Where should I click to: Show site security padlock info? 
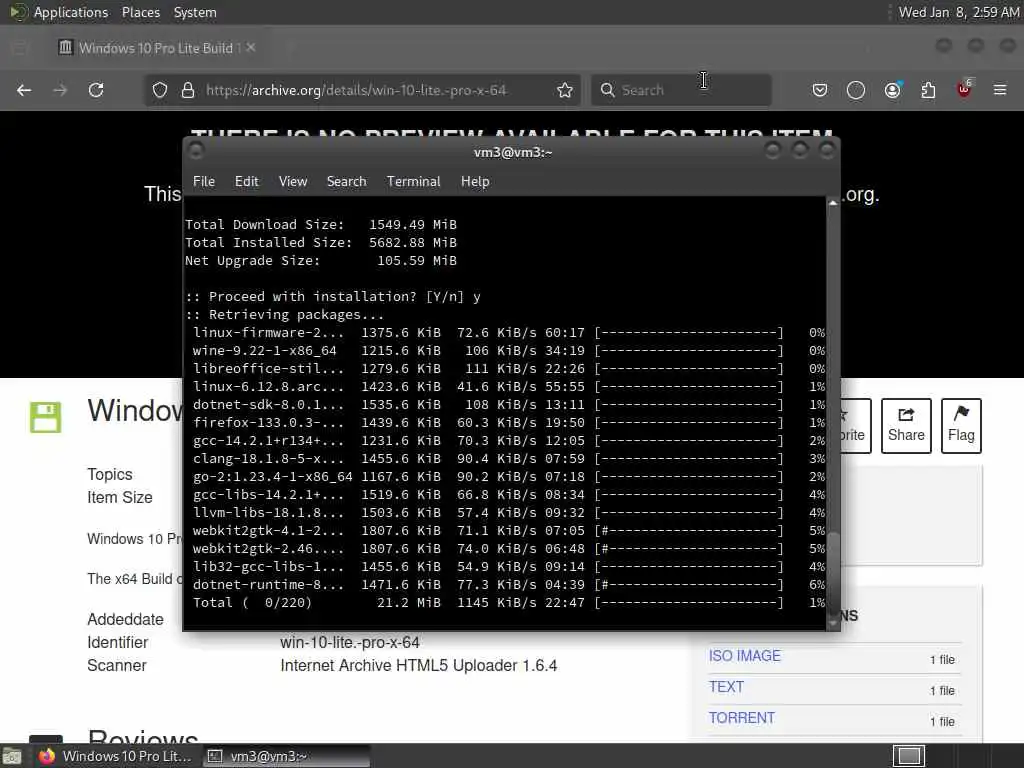(x=188, y=90)
